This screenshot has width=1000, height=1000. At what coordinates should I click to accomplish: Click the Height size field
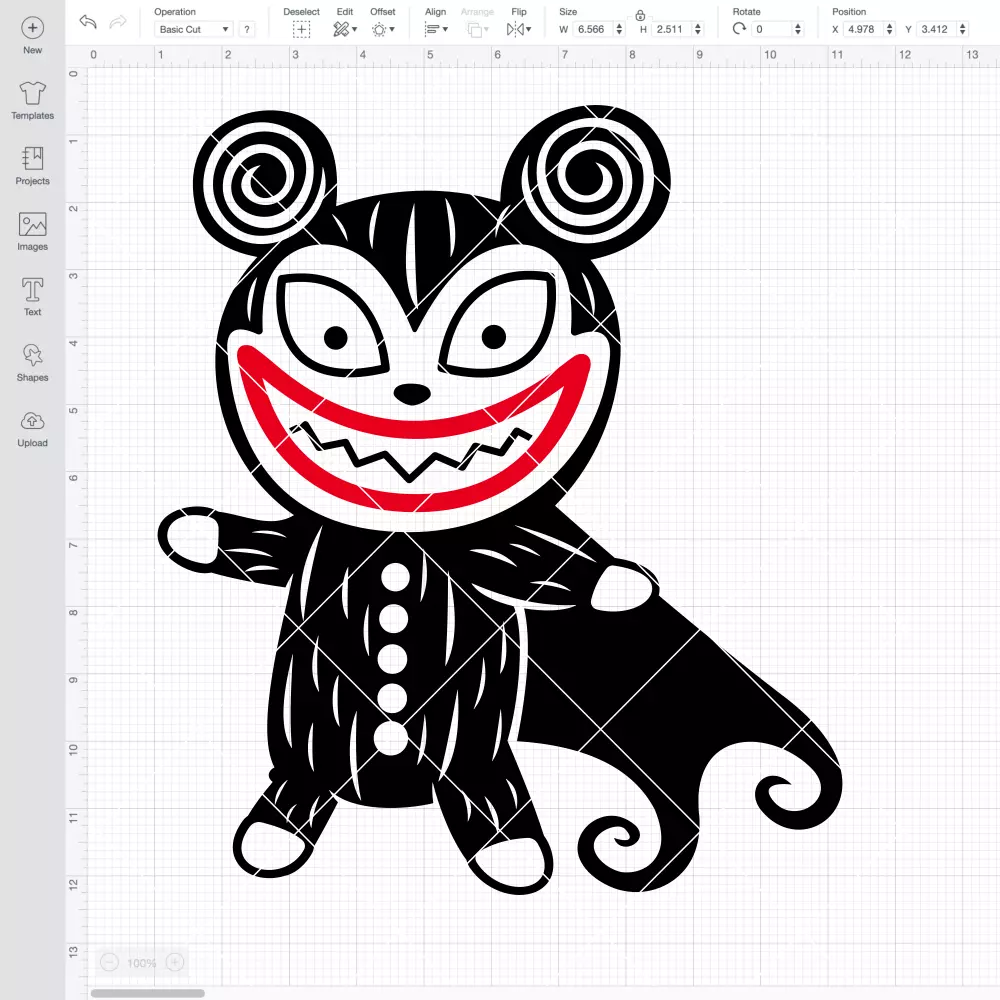[672, 29]
